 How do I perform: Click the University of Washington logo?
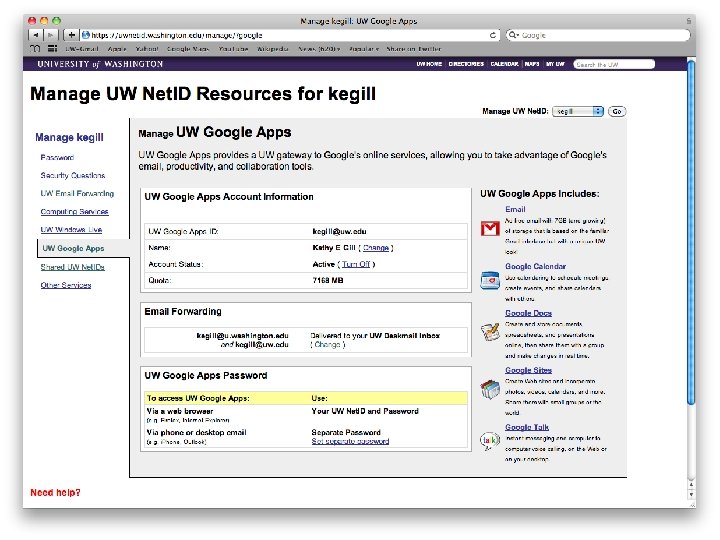pos(100,64)
